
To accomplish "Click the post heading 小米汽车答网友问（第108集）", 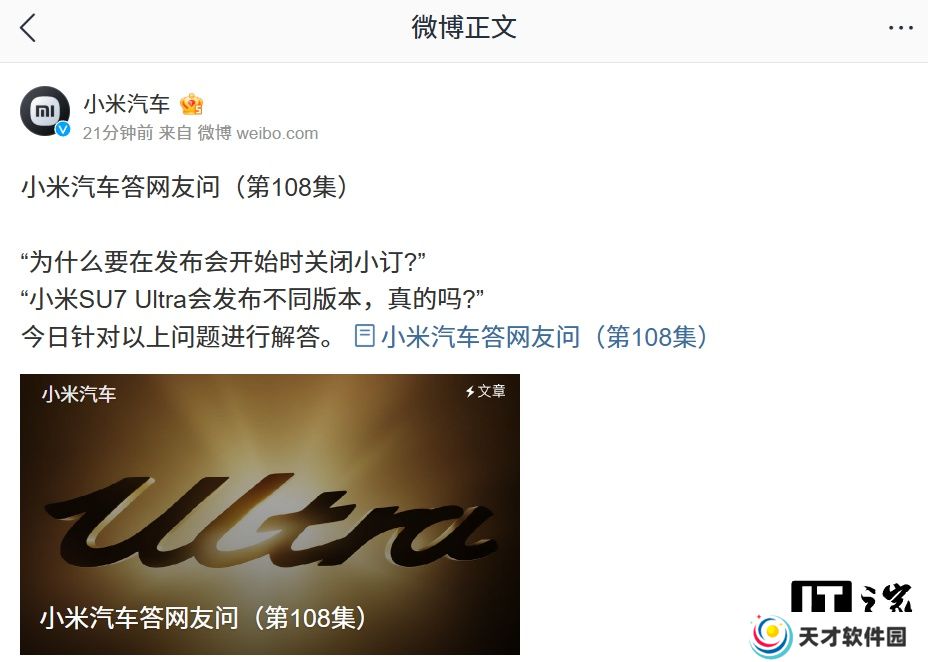I will coord(185,187).
